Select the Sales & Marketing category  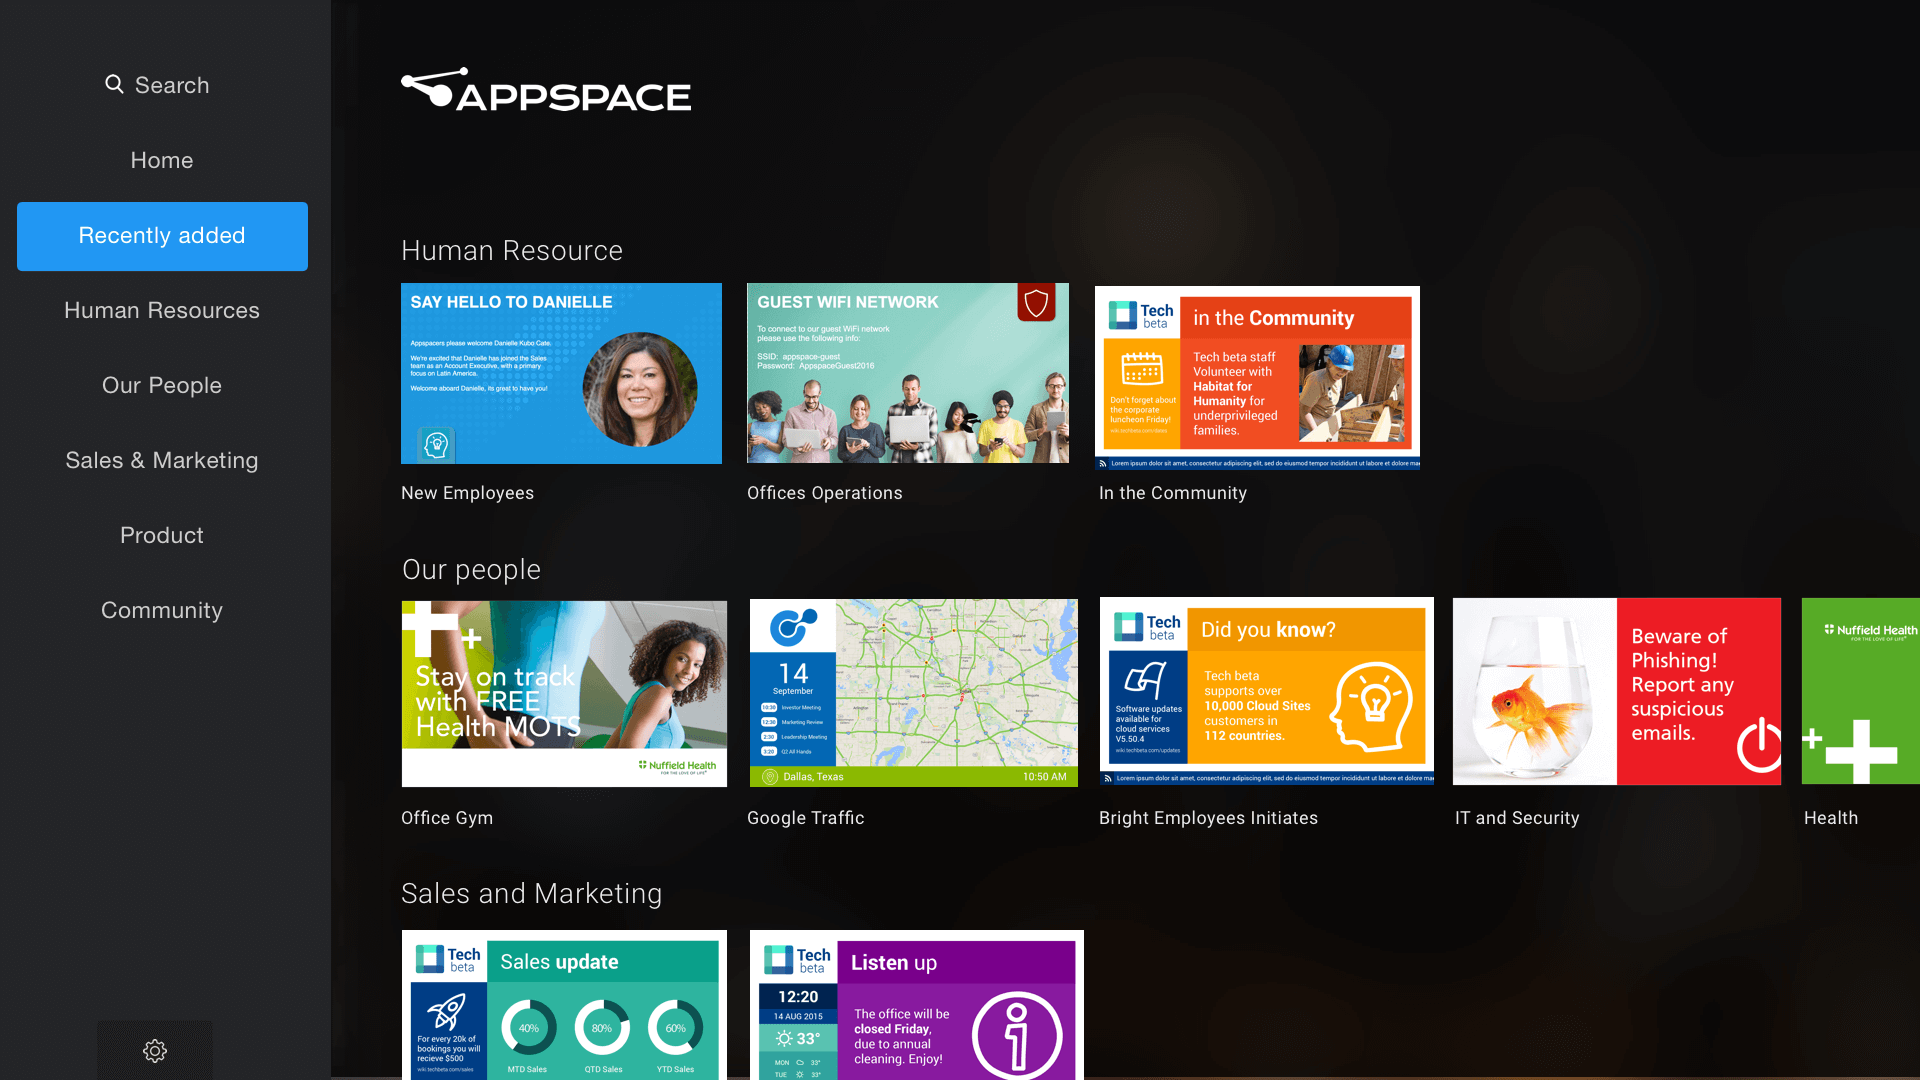point(162,460)
